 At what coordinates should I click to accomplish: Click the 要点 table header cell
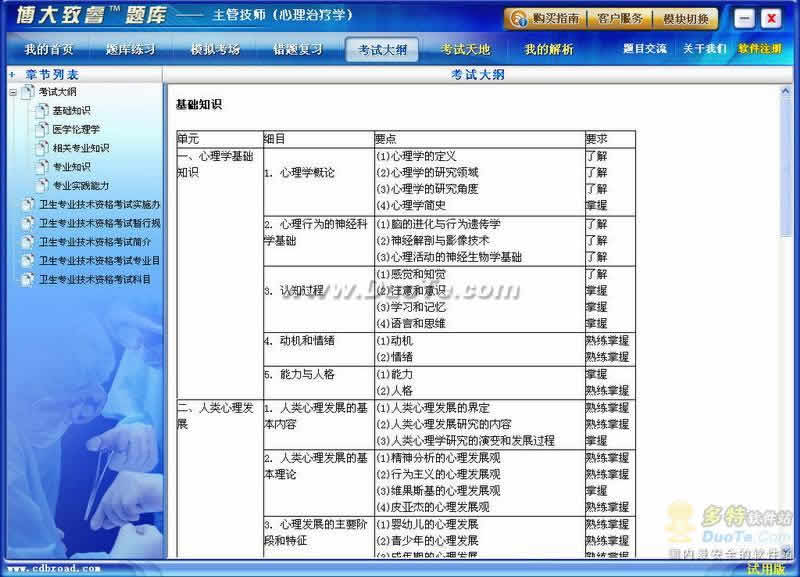click(x=479, y=139)
